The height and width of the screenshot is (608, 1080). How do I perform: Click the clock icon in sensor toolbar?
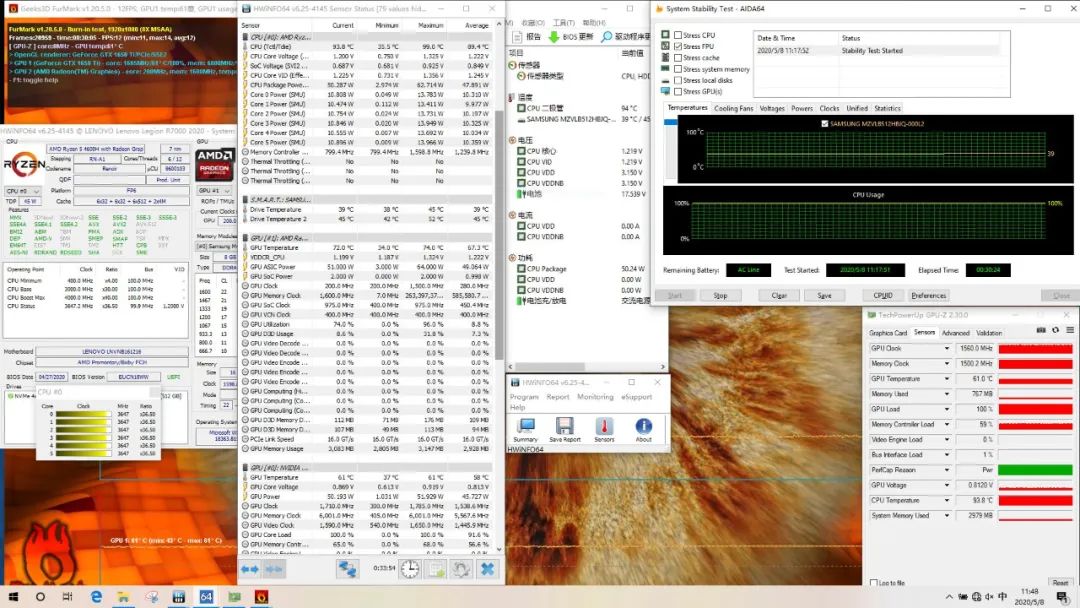coord(410,569)
